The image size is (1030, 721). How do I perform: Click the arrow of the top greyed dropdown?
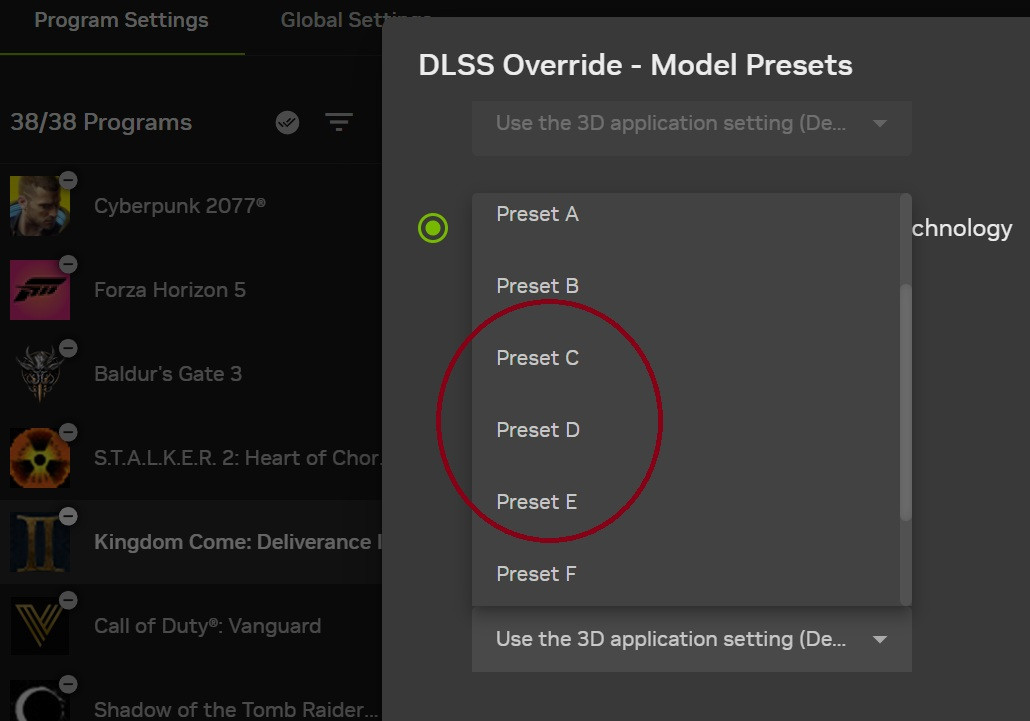coord(880,123)
